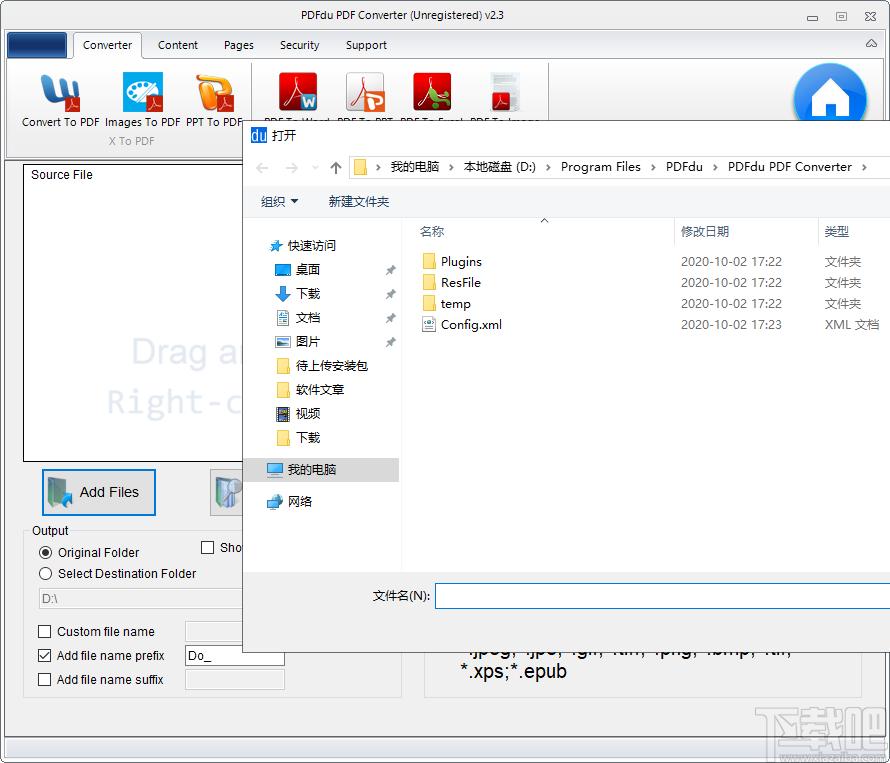Select the PDF To PPT converter icon
This screenshot has height=763, width=890.
point(366,92)
